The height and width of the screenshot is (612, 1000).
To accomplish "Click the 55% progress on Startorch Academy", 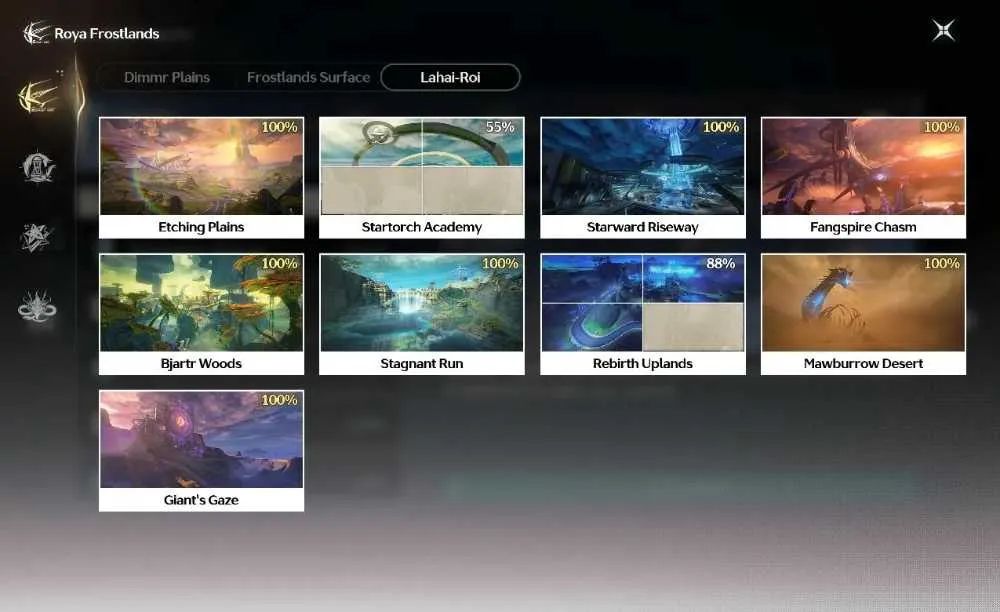I will 500,127.
